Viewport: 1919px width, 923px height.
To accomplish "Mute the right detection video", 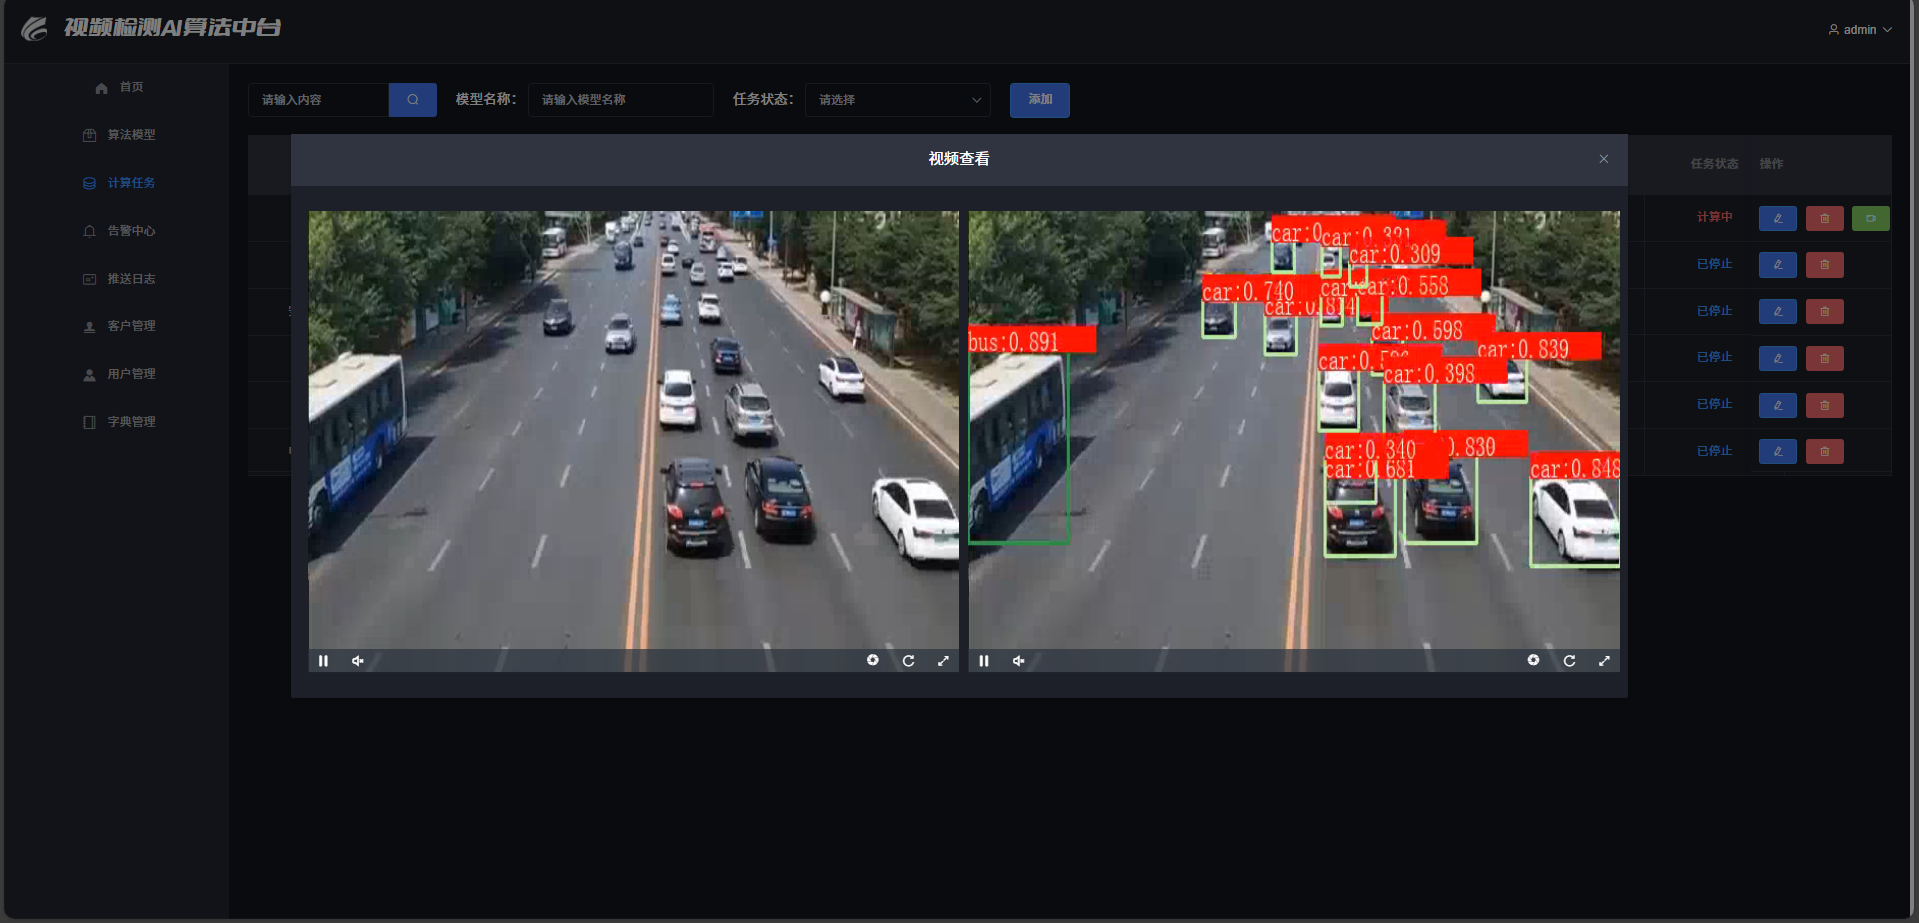I will 1018,661.
